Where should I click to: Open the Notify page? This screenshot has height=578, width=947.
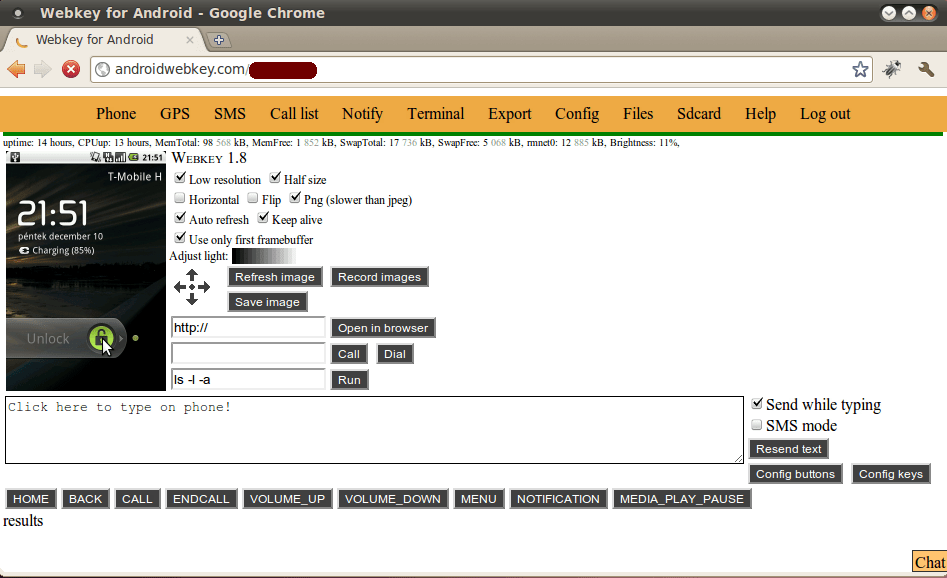(x=362, y=114)
